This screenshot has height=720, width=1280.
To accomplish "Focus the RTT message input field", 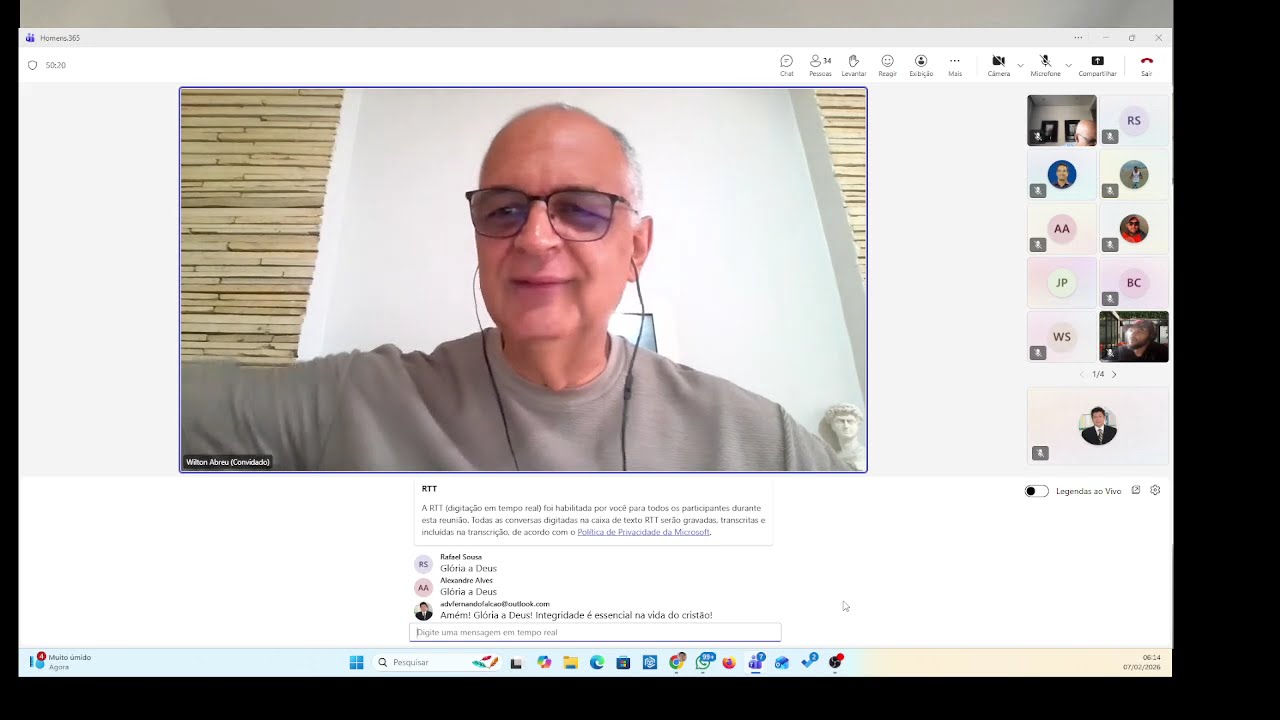I will coord(595,632).
